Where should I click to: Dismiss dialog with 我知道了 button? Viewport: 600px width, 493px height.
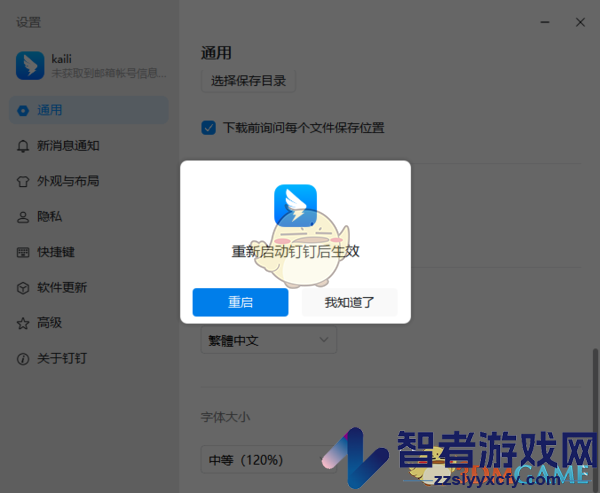point(349,302)
